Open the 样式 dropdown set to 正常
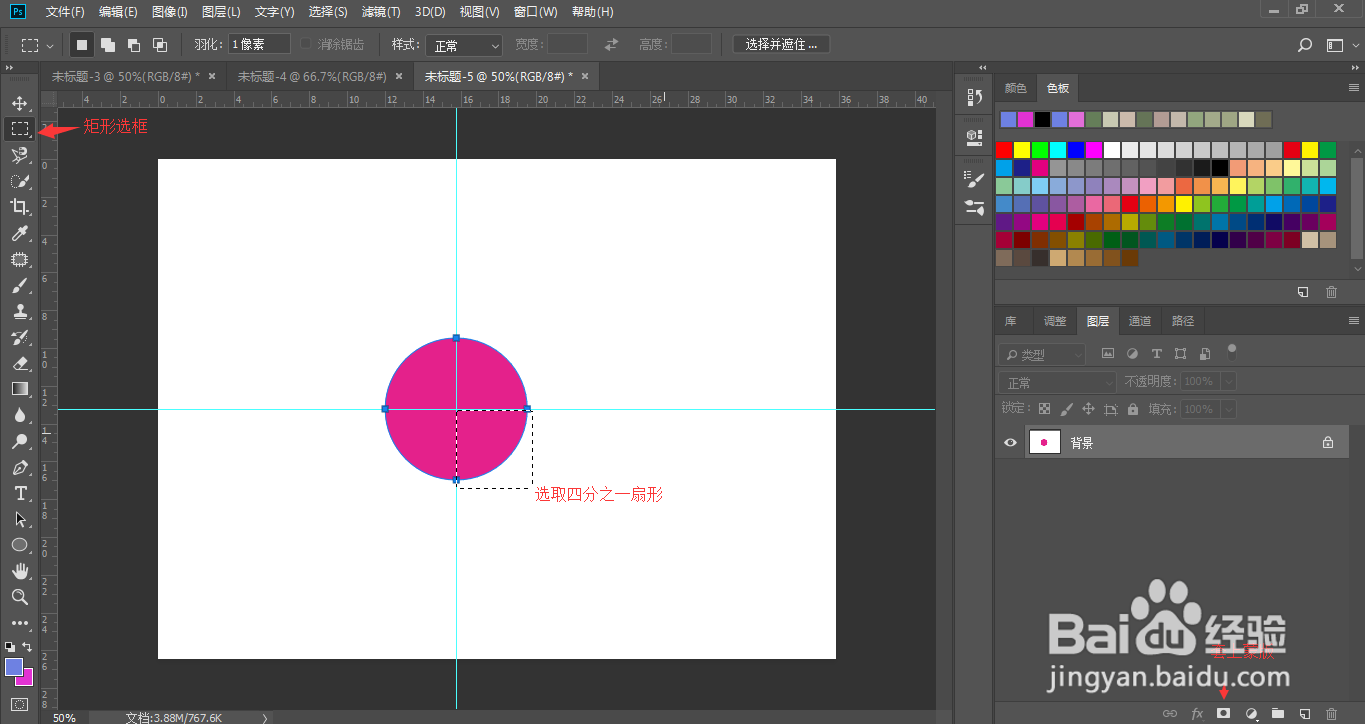 (464, 45)
